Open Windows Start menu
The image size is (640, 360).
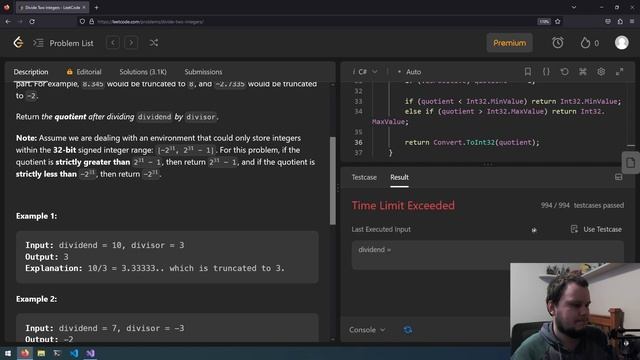(8, 353)
